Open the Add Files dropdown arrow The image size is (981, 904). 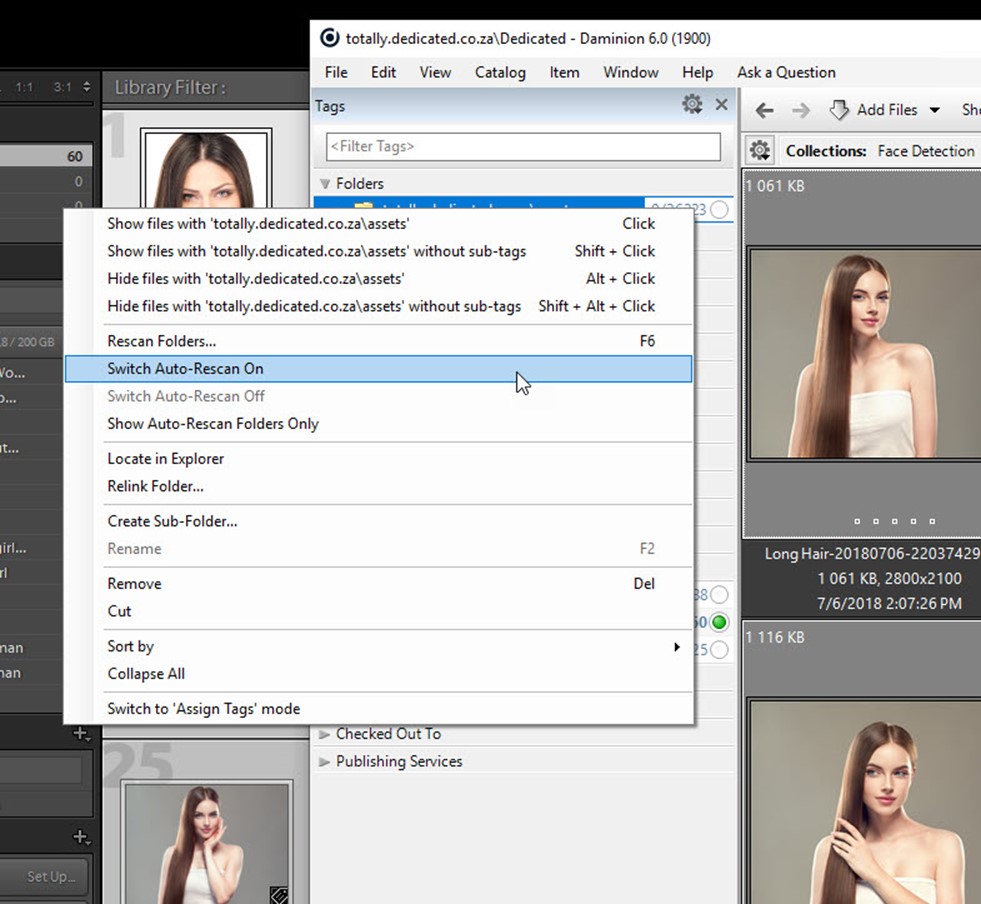[935, 110]
